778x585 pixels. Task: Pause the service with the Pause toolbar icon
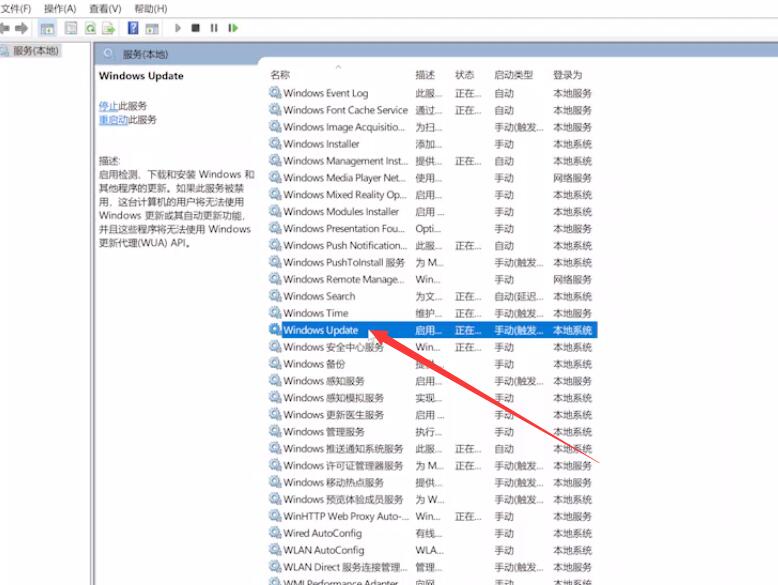(x=214, y=28)
